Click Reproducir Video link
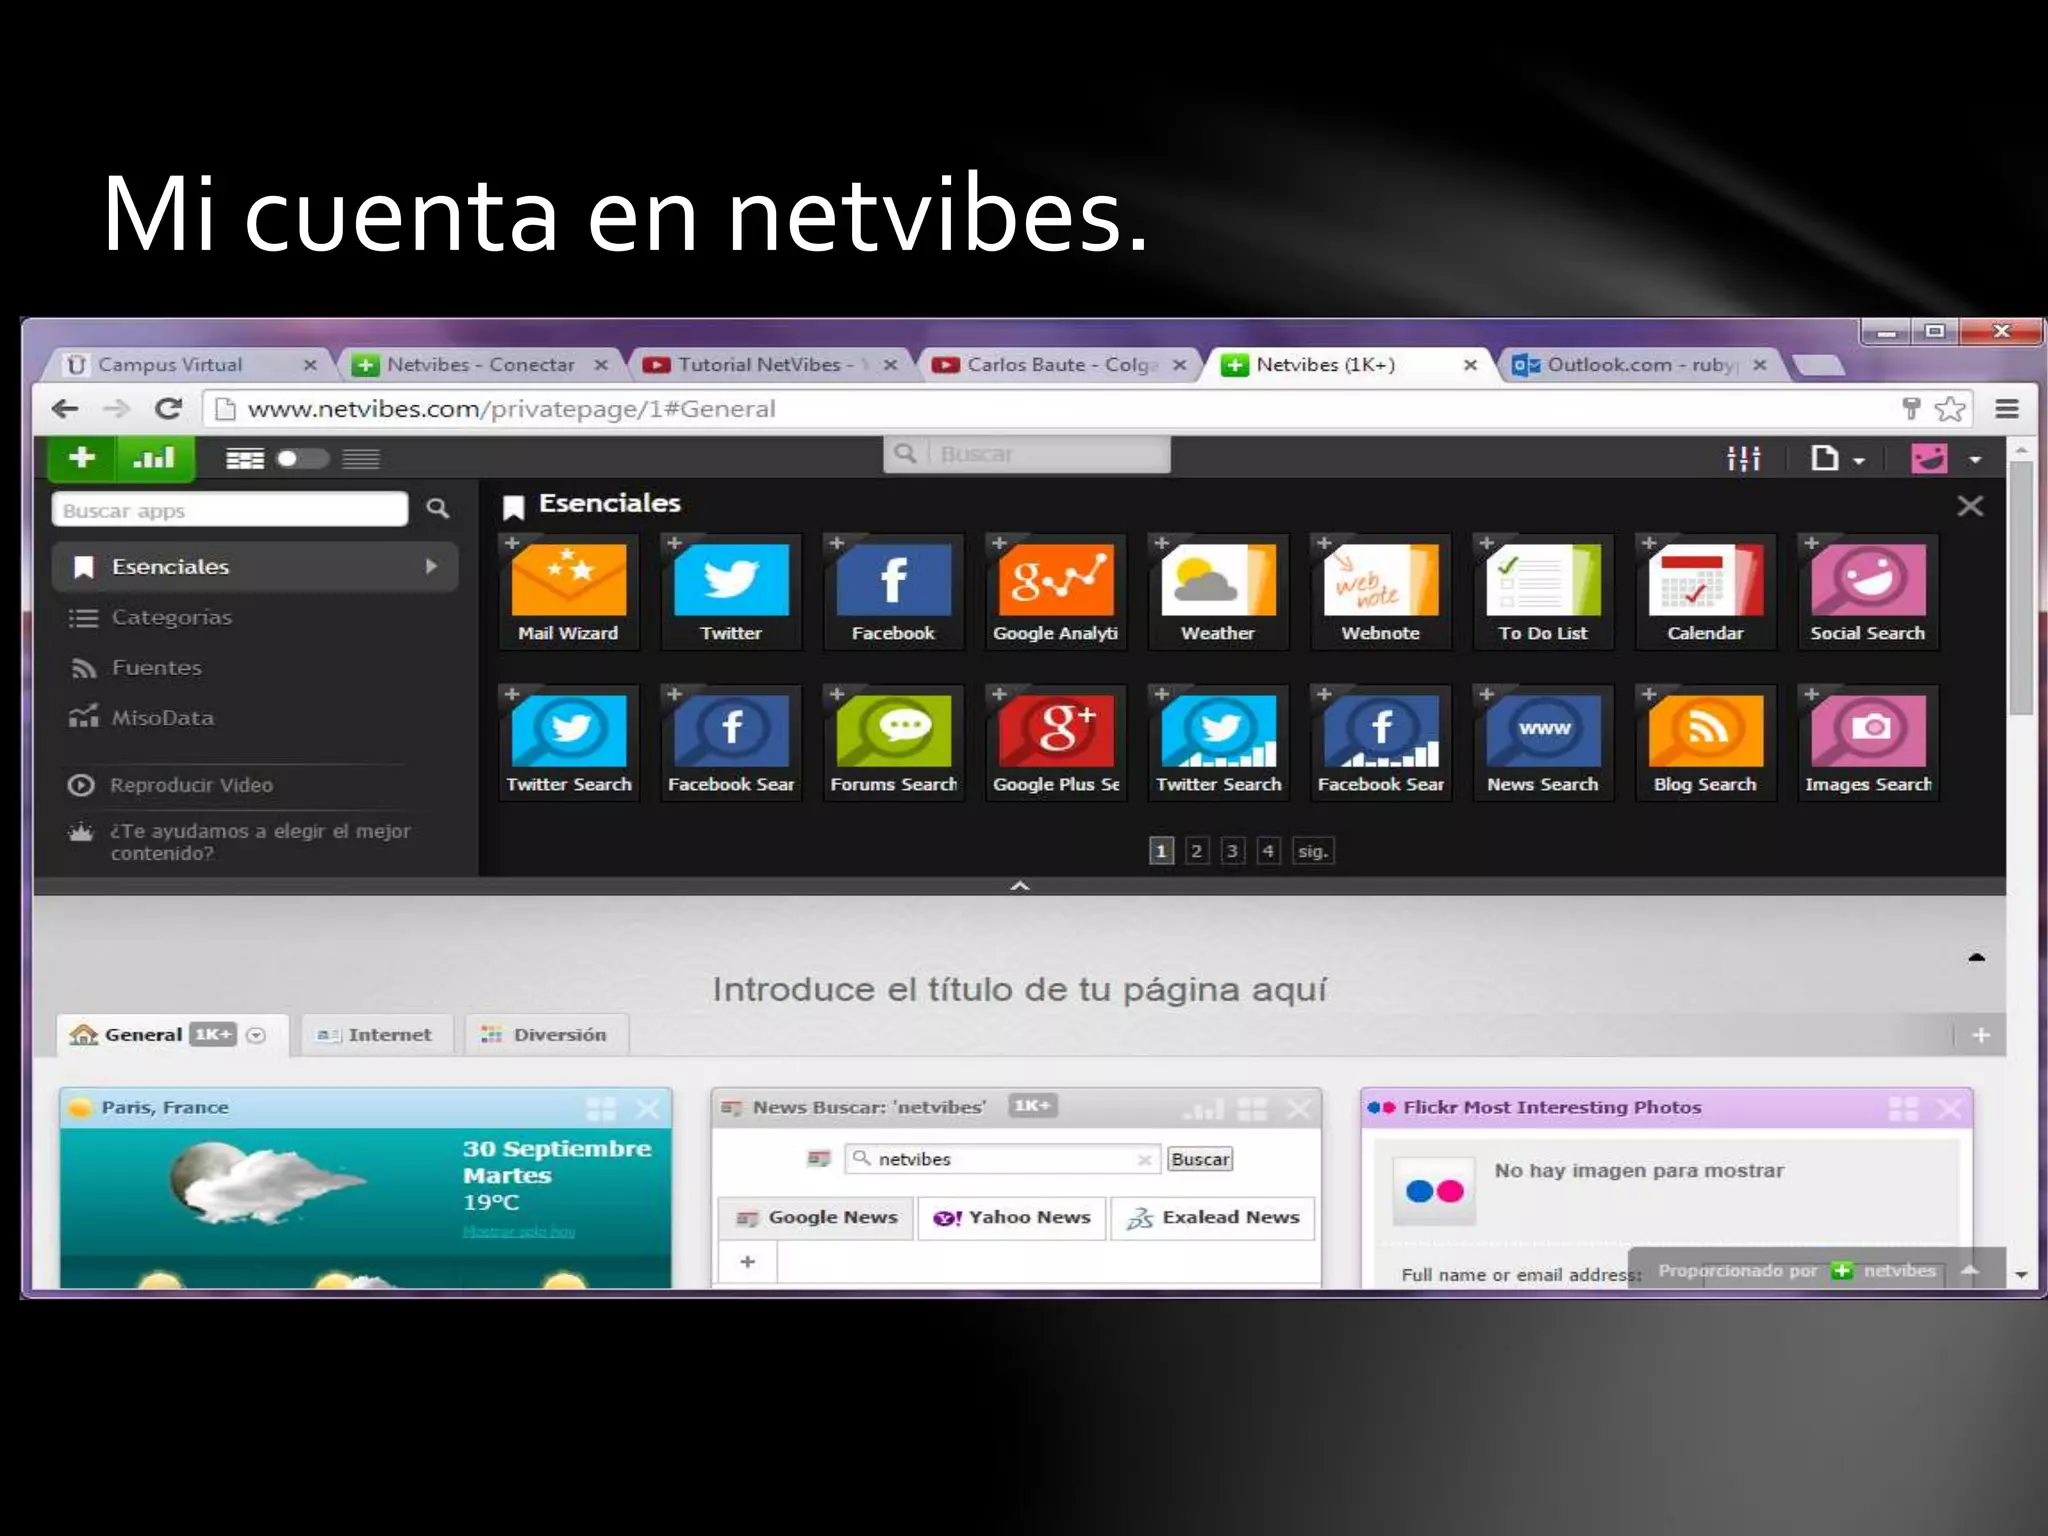This screenshot has height=1536, width=2048. (190, 785)
